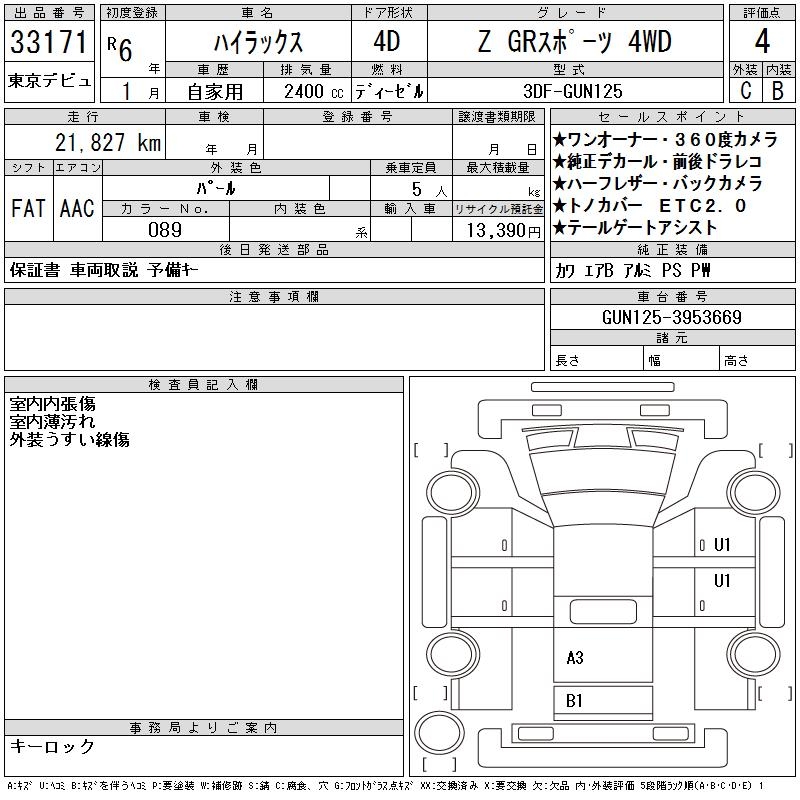Click grade text Z GRスポーツ 4WD
Screen dimensions: 800x800
click(575, 42)
